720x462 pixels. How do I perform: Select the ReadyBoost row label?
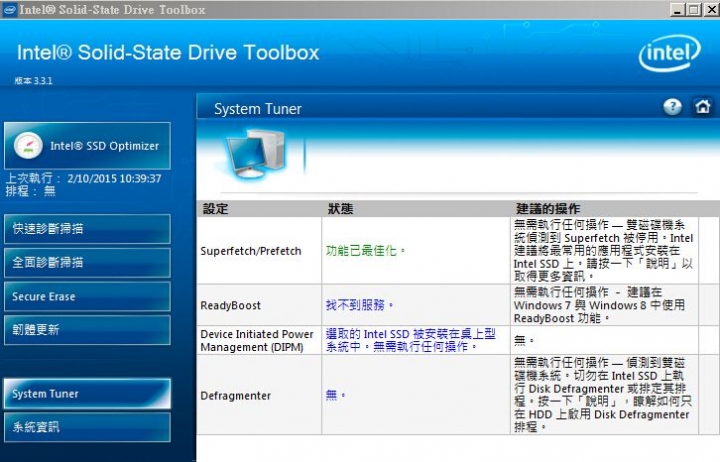point(231,305)
